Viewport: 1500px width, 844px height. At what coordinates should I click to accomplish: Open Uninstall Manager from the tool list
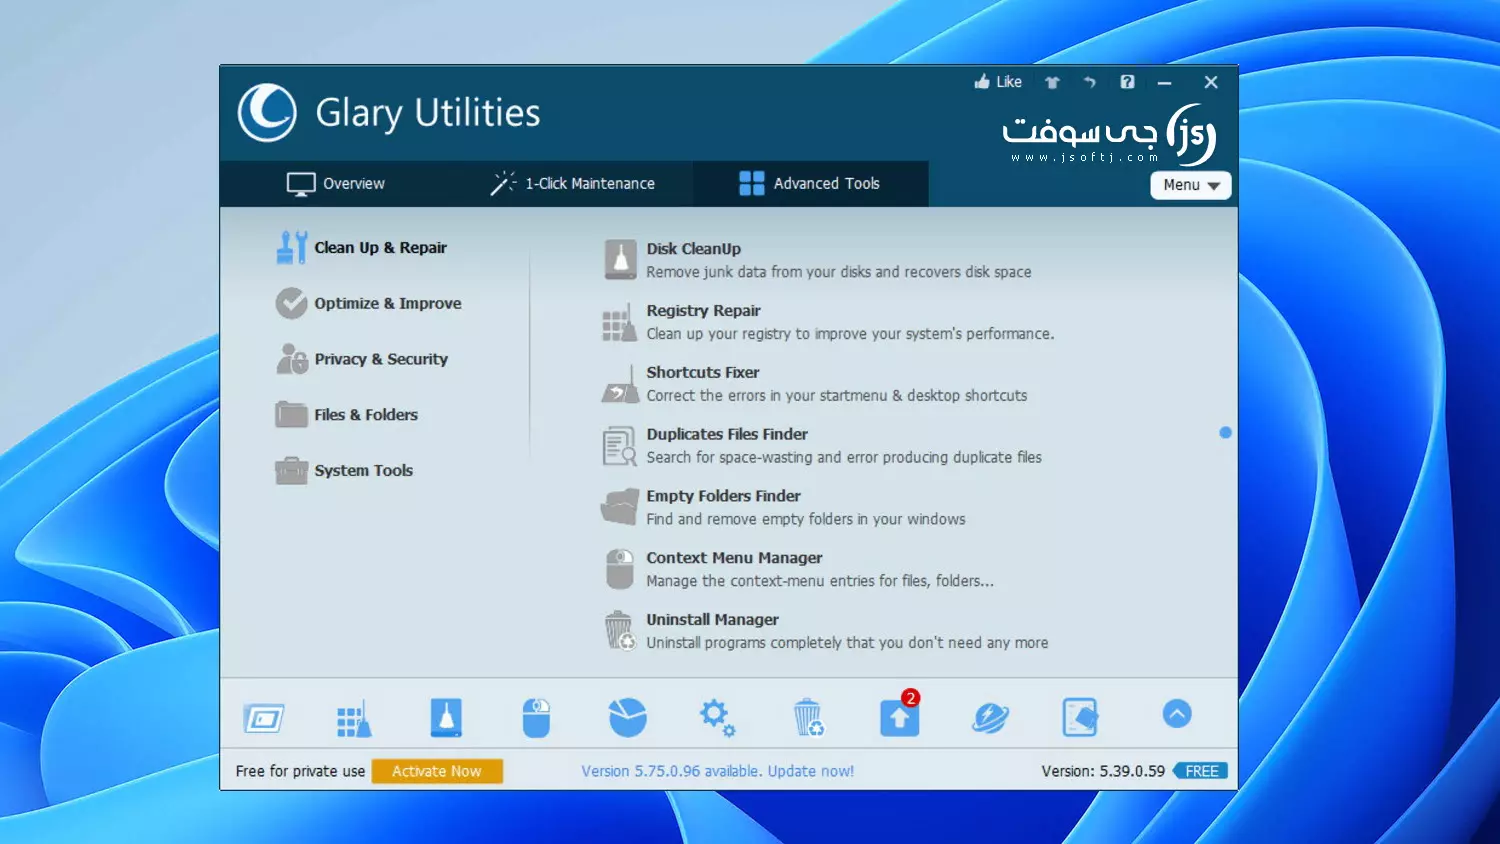[x=825, y=631]
